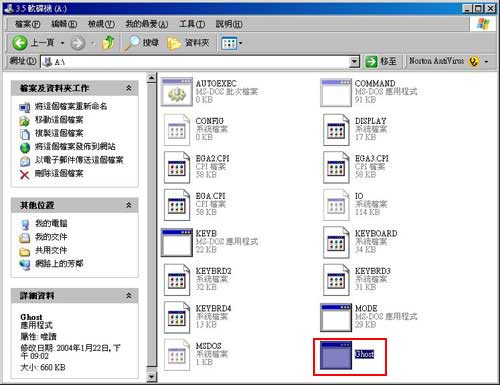Select the MSDOS system file icon
500x385 pixels.
click(x=177, y=355)
